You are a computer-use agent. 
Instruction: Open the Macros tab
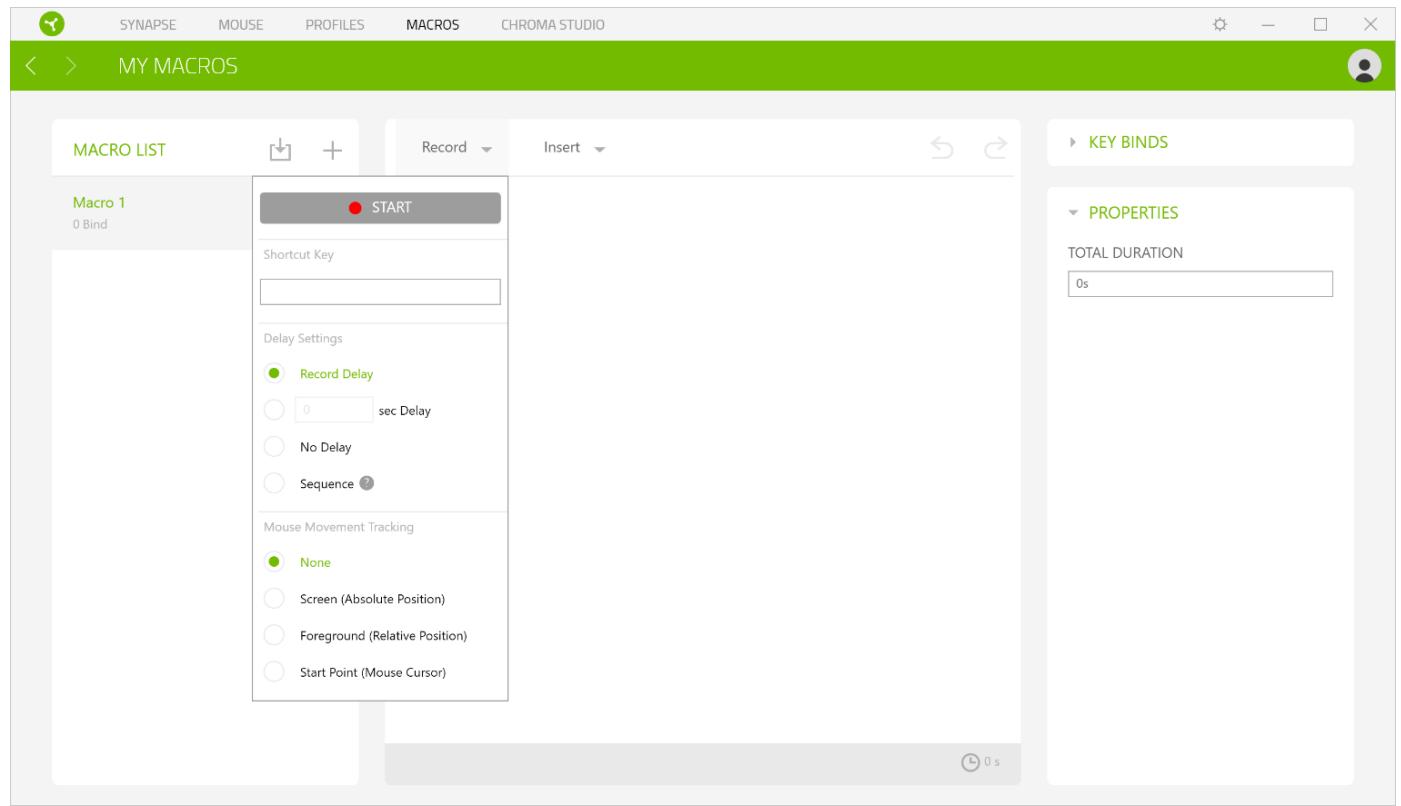click(x=433, y=23)
